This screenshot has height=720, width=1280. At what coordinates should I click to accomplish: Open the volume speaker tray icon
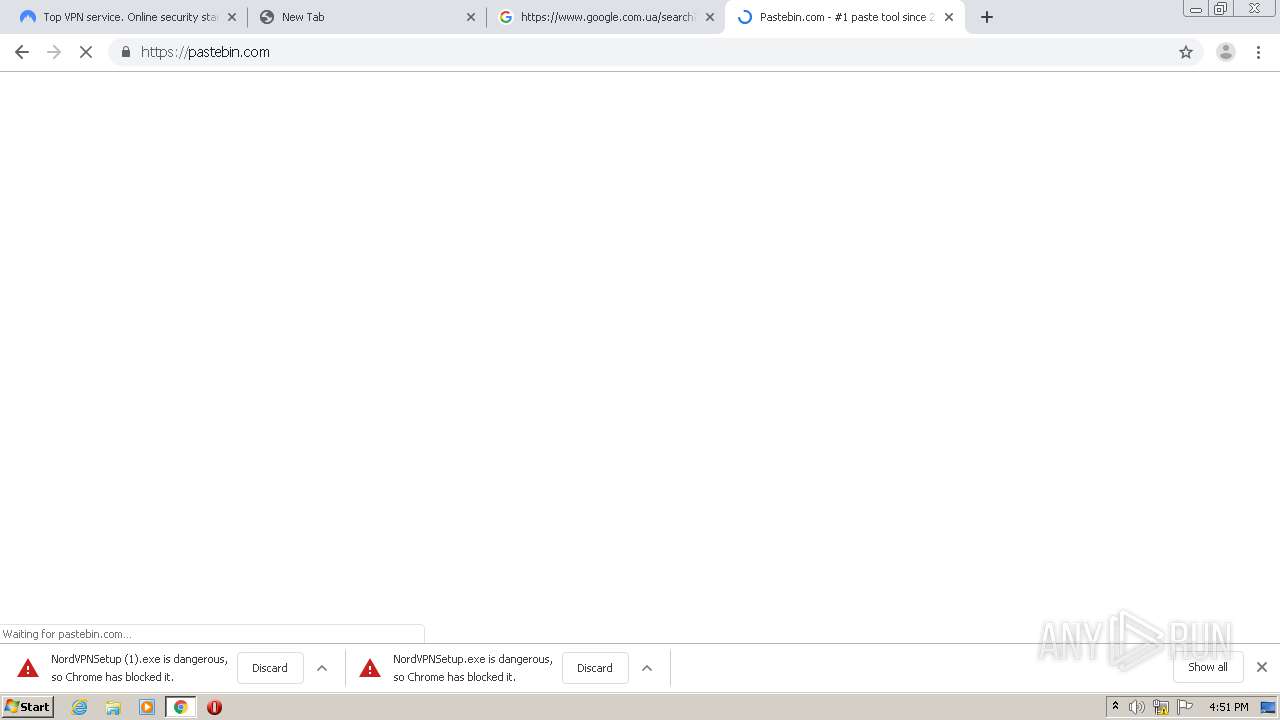coord(1137,707)
